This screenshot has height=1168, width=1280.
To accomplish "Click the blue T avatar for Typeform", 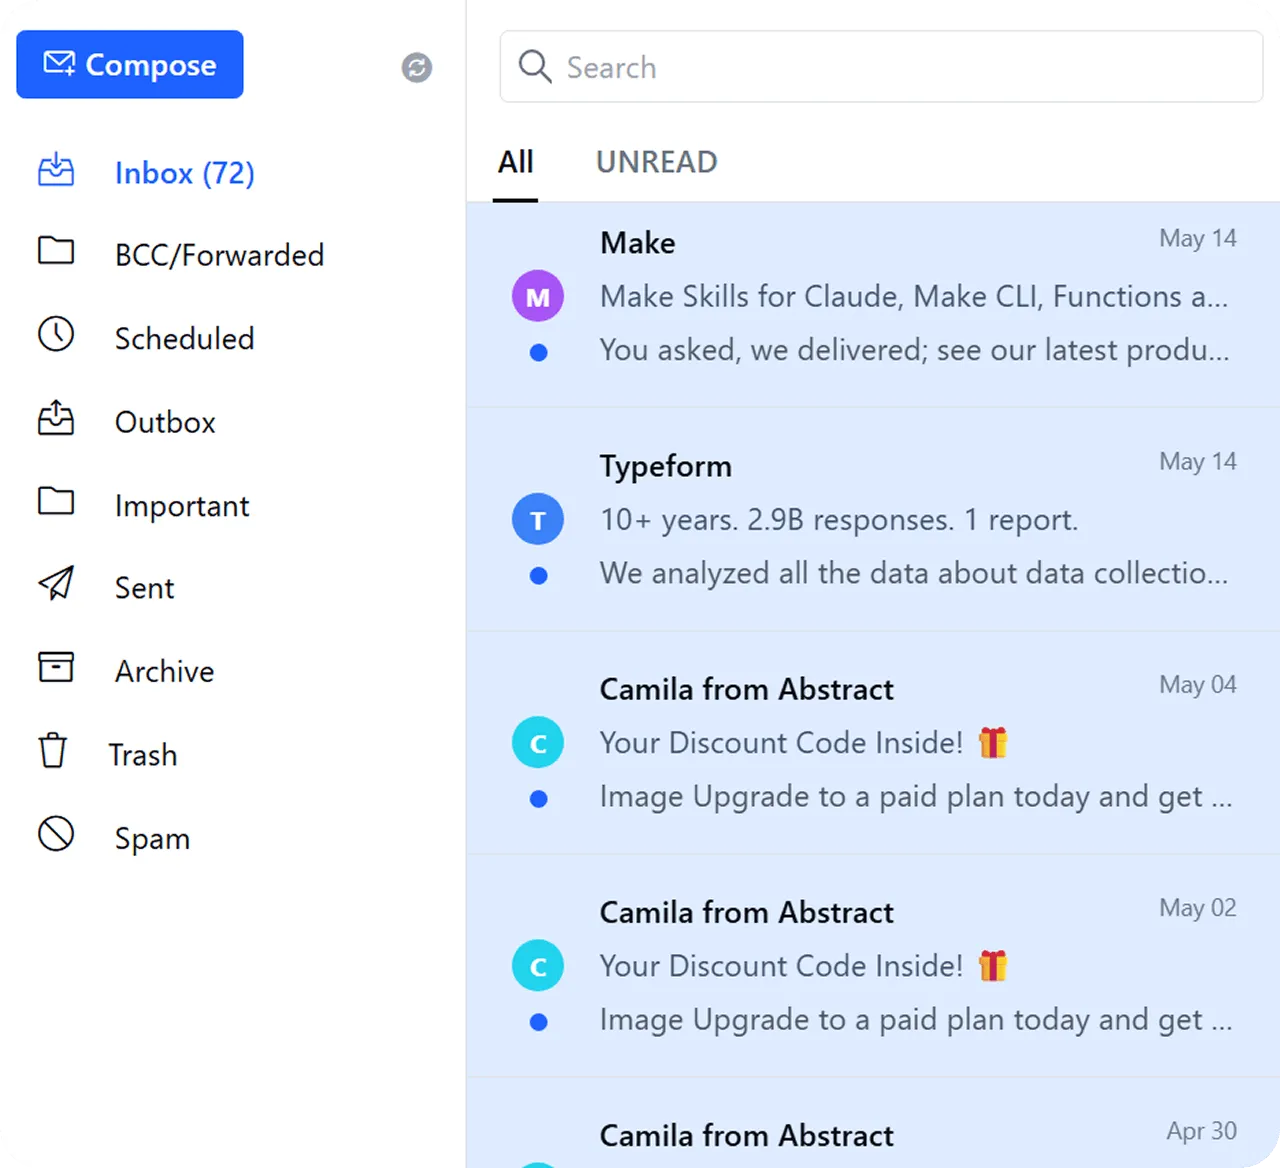I will 538,519.
